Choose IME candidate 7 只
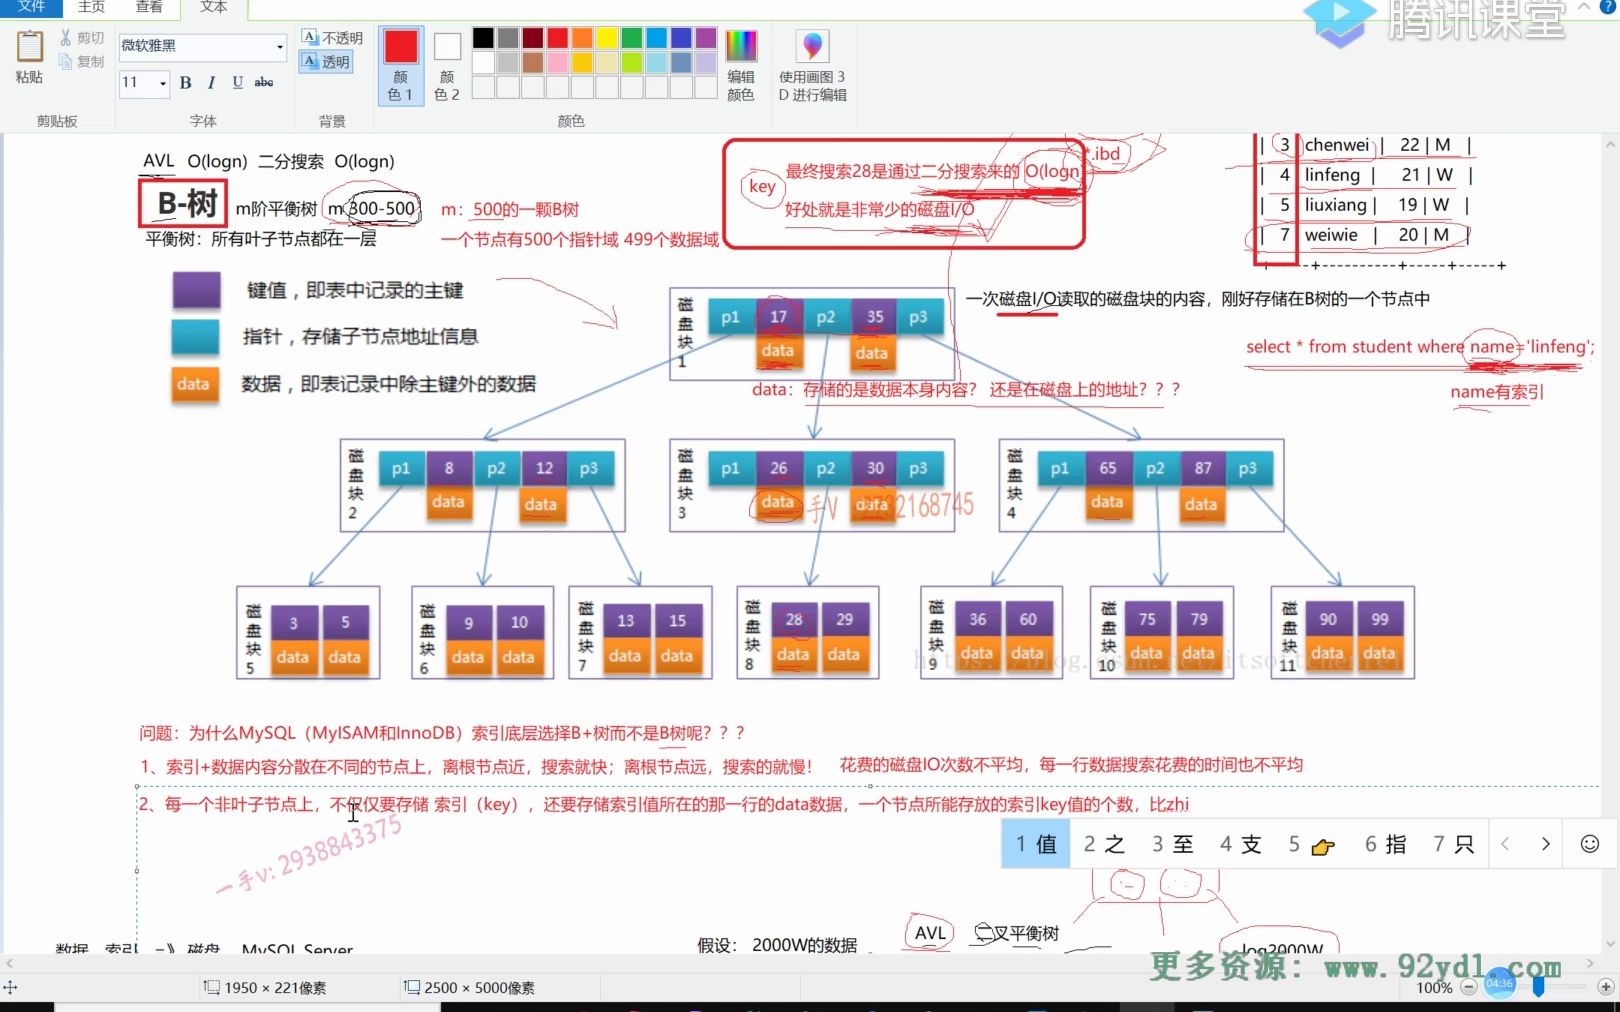The image size is (1620, 1012). click(x=1453, y=844)
